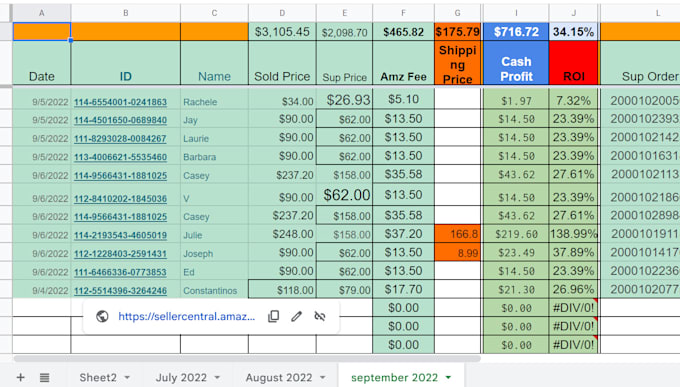Copy the sellercentral link with copy icon
Image resolution: width=680 pixels, height=387 pixels.
[x=273, y=316]
